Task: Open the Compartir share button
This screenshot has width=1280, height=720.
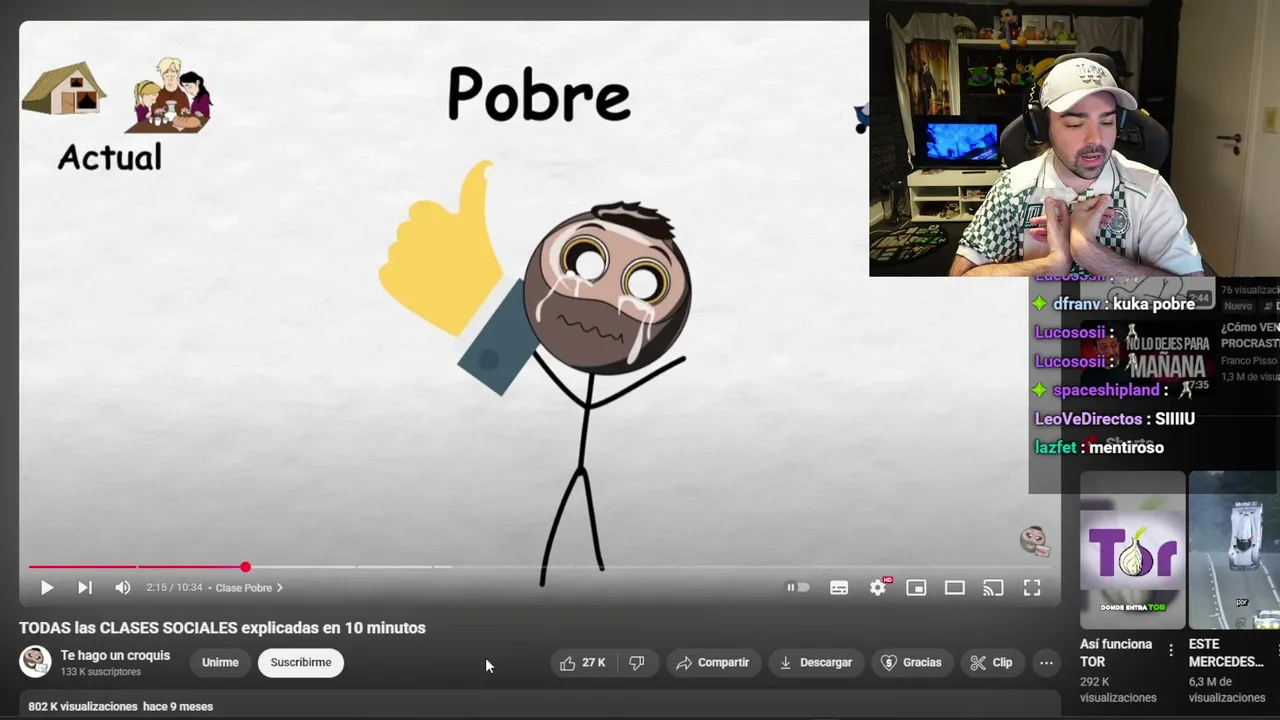Action: click(x=713, y=662)
